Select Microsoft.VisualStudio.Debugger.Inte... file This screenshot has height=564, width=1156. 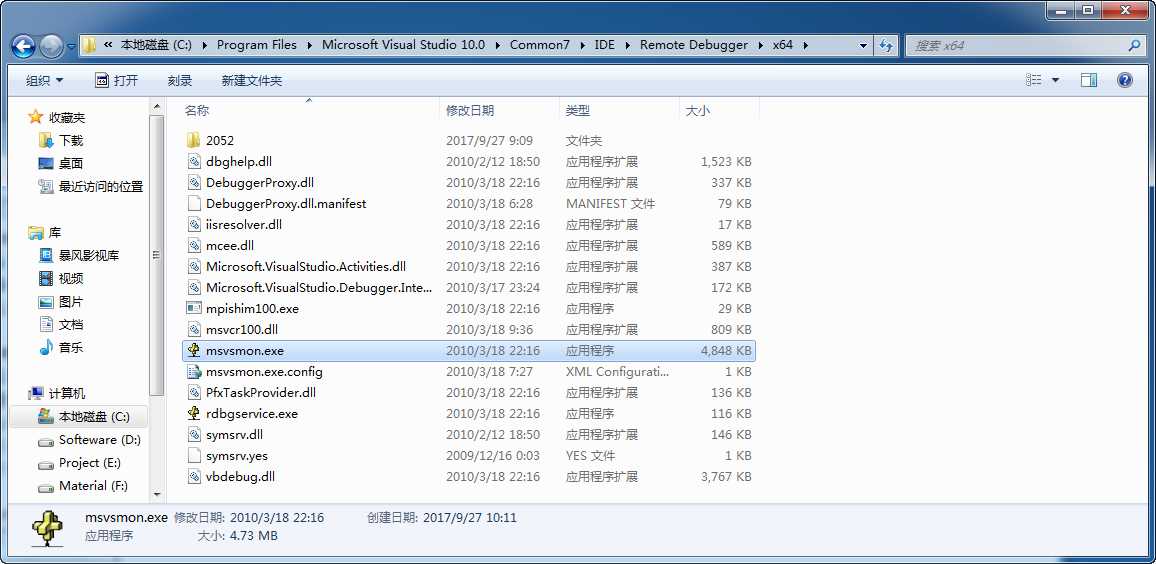click(x=318, y=288)
